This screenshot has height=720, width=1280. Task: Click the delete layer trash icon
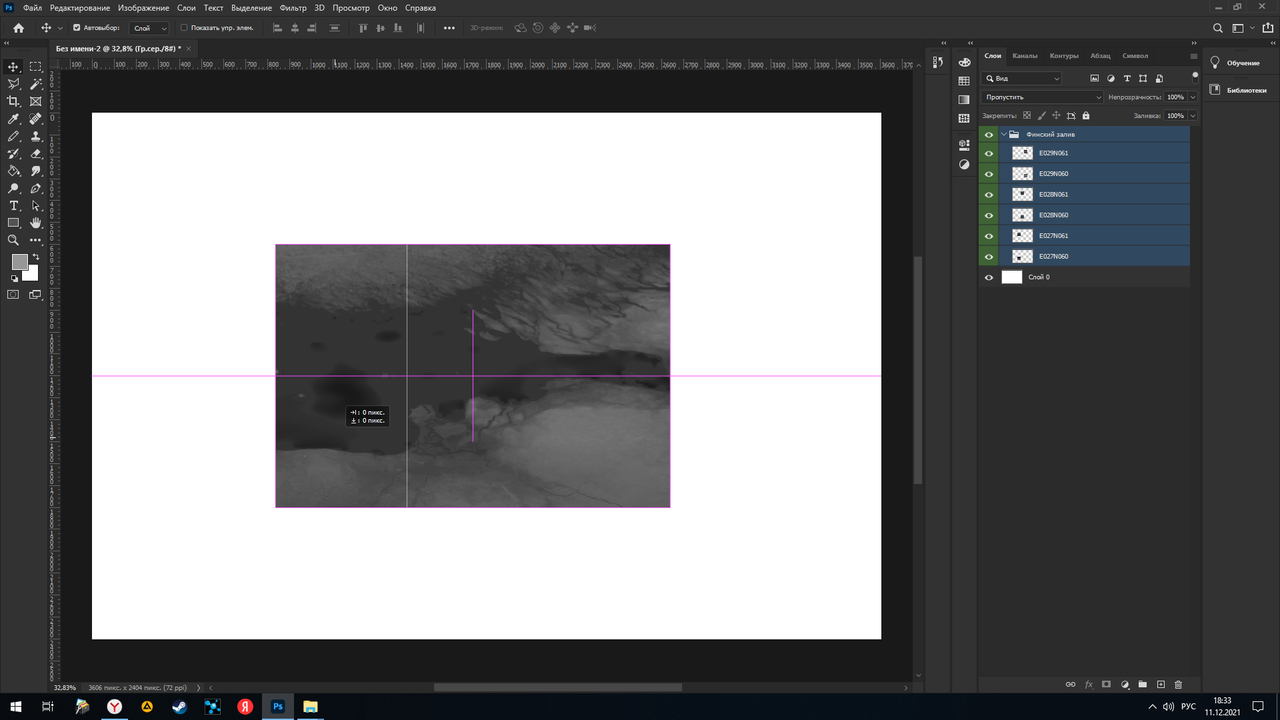(1178, 685)
